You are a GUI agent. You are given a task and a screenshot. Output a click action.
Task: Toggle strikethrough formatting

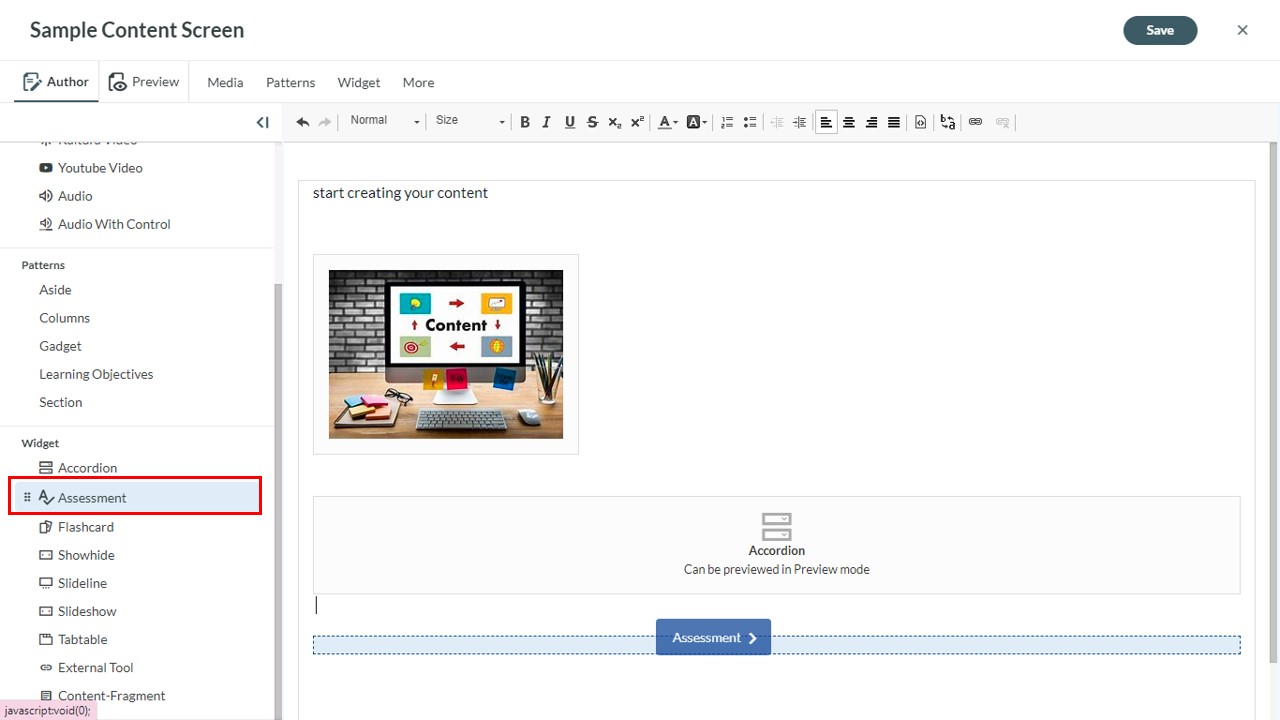pyautogui.click(x=592, y=122)
